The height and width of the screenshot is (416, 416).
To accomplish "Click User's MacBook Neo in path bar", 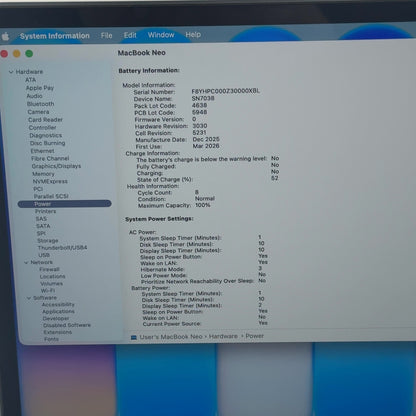I will tap(171, 337).
